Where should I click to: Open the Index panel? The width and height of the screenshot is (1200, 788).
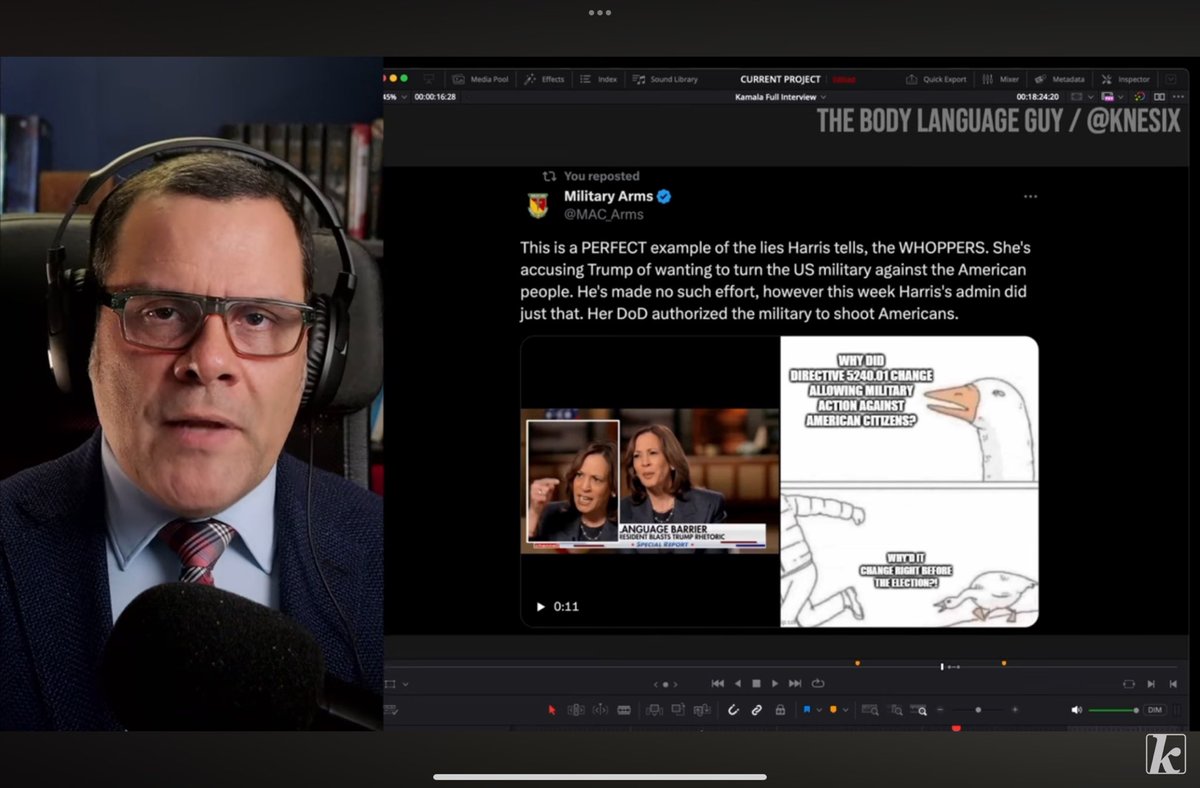[x=599, y=79]
